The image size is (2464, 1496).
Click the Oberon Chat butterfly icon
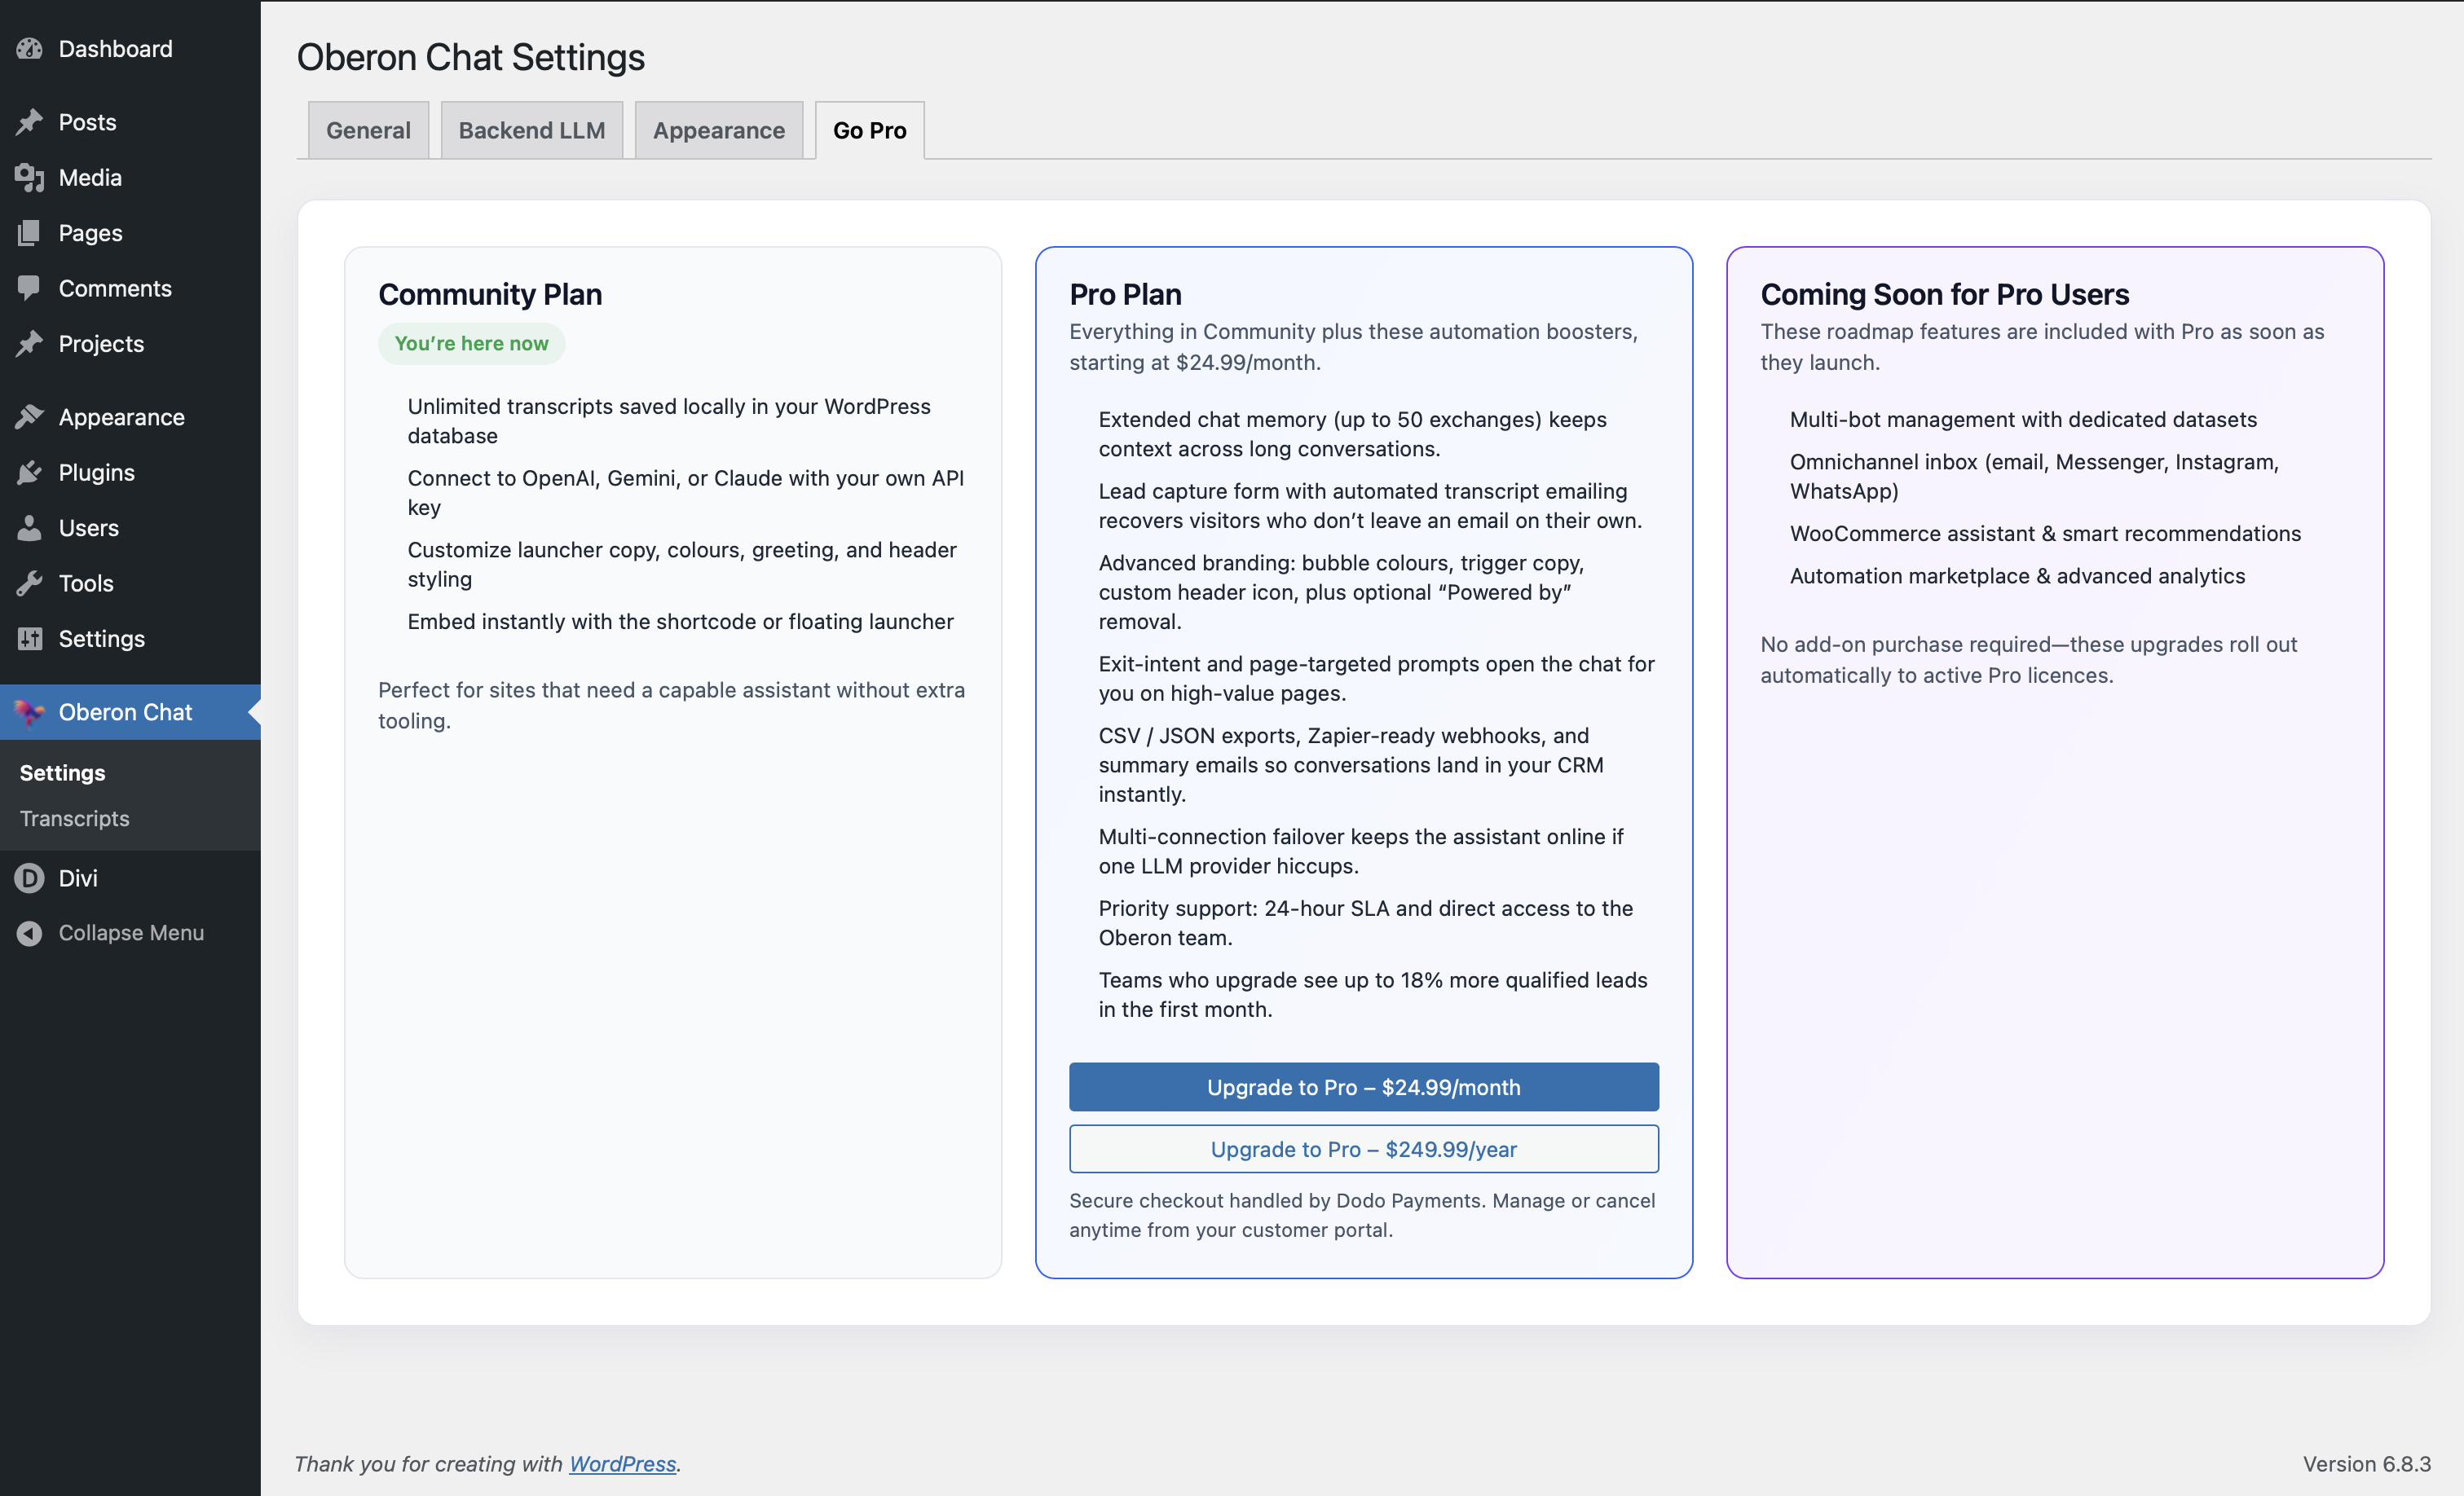29,712
